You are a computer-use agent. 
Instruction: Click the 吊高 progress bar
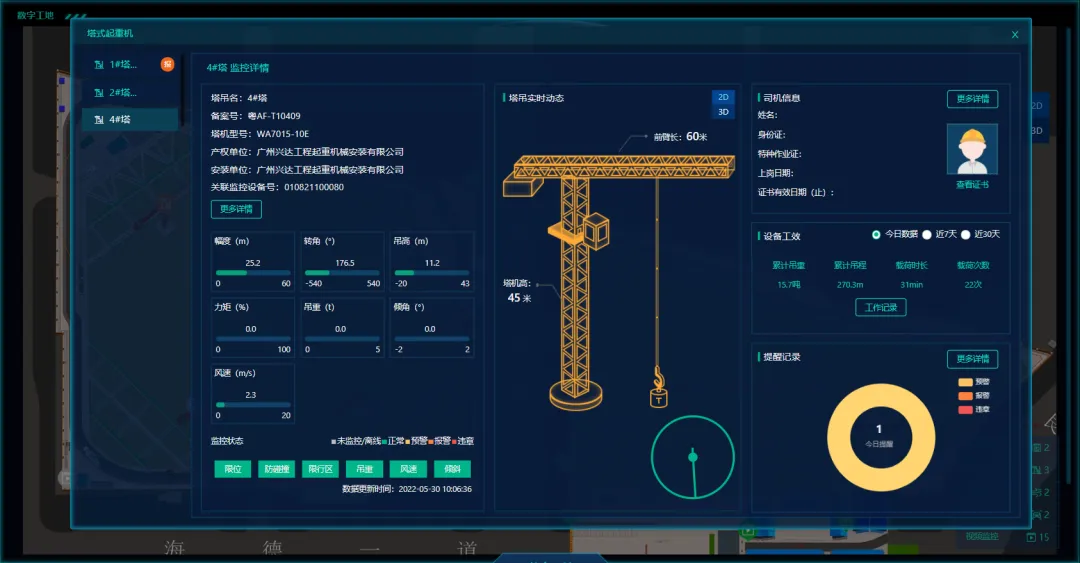click(432, 273)
